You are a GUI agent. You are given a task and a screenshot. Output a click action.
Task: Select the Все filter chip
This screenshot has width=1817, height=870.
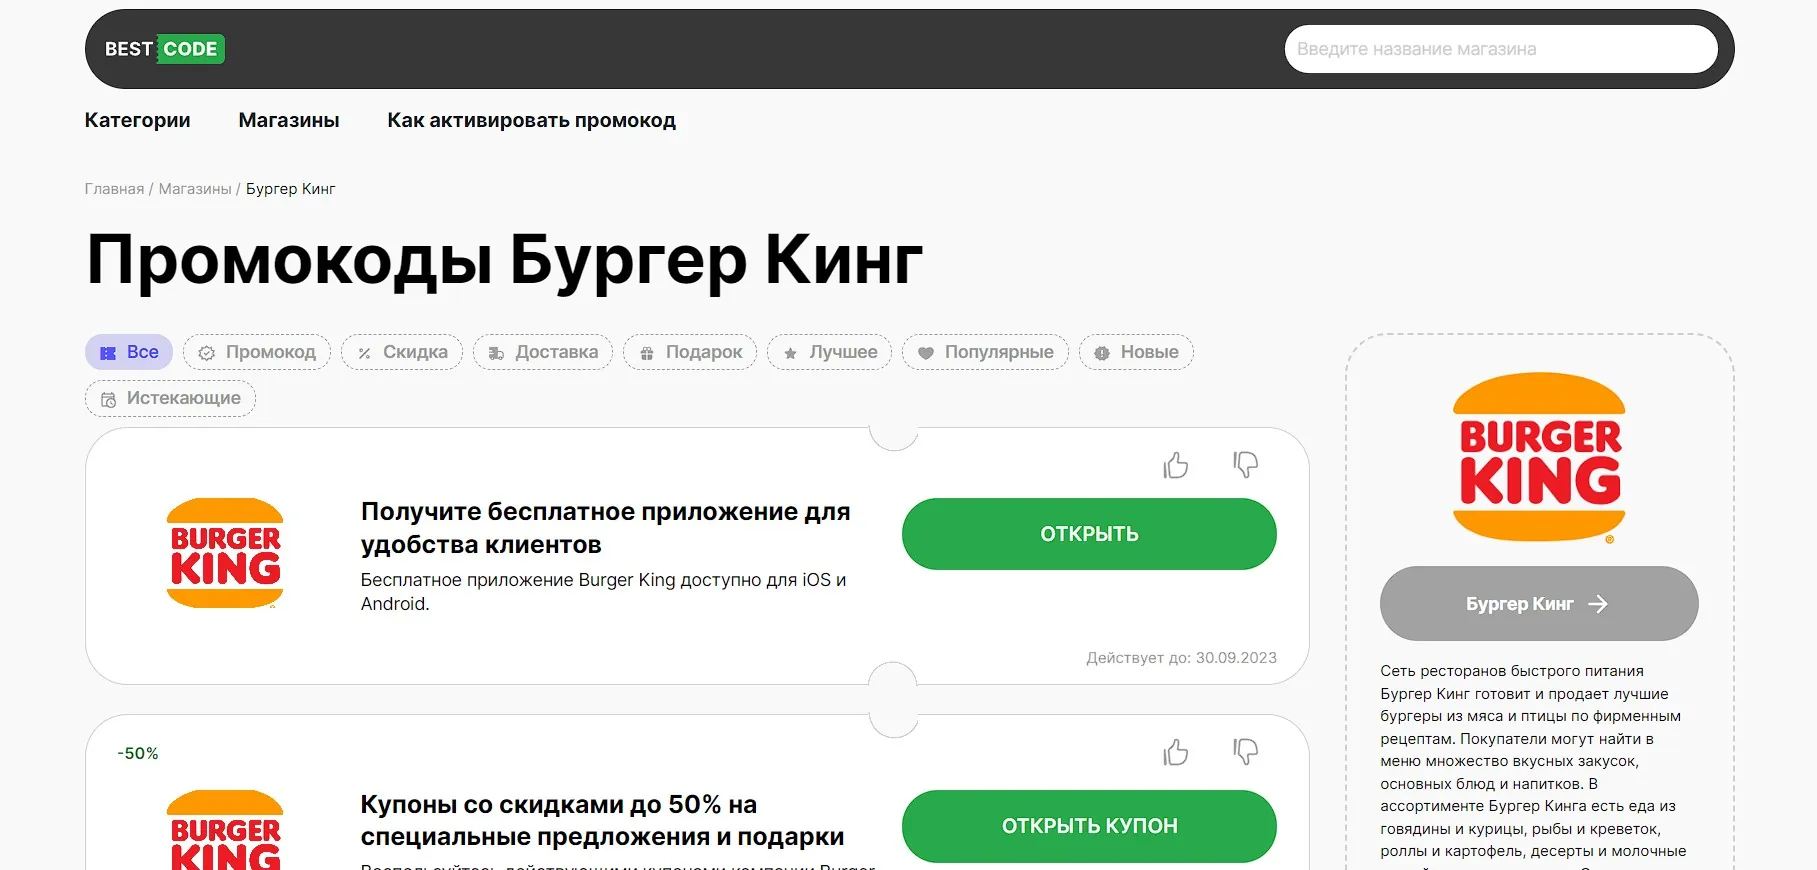click(x=129, y=352)
